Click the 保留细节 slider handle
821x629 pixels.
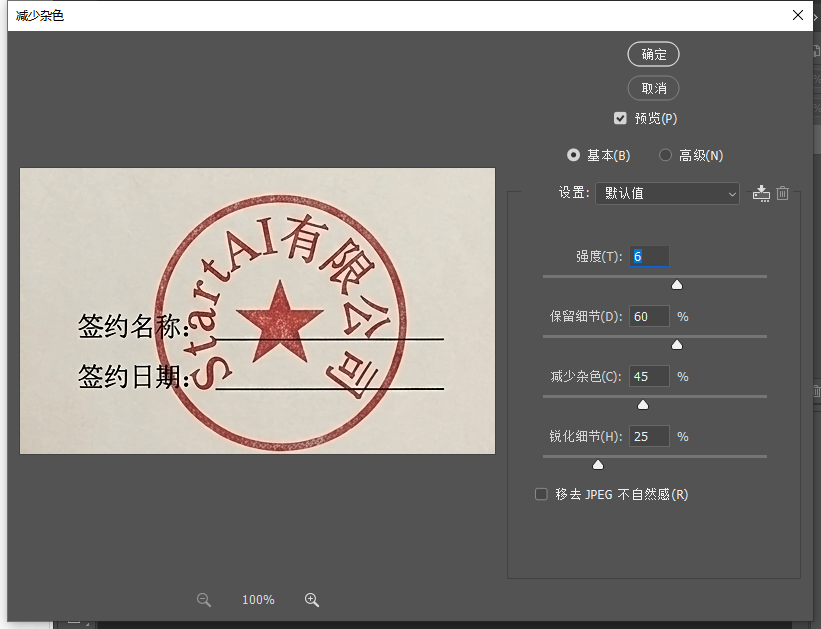click(677, 345)
